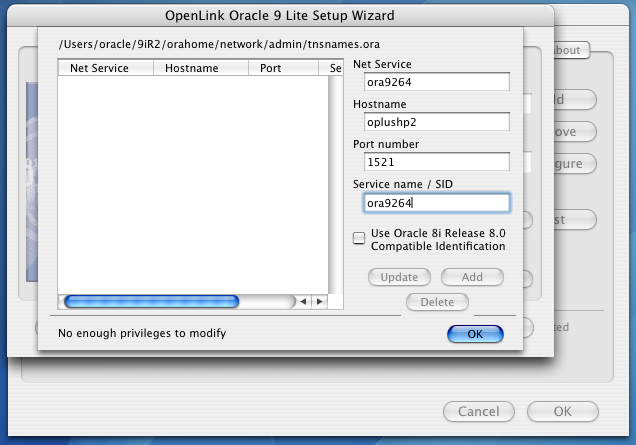636x445 pixels.
Task: Click the right scroll arrow under the table
Action: point(320,301)
